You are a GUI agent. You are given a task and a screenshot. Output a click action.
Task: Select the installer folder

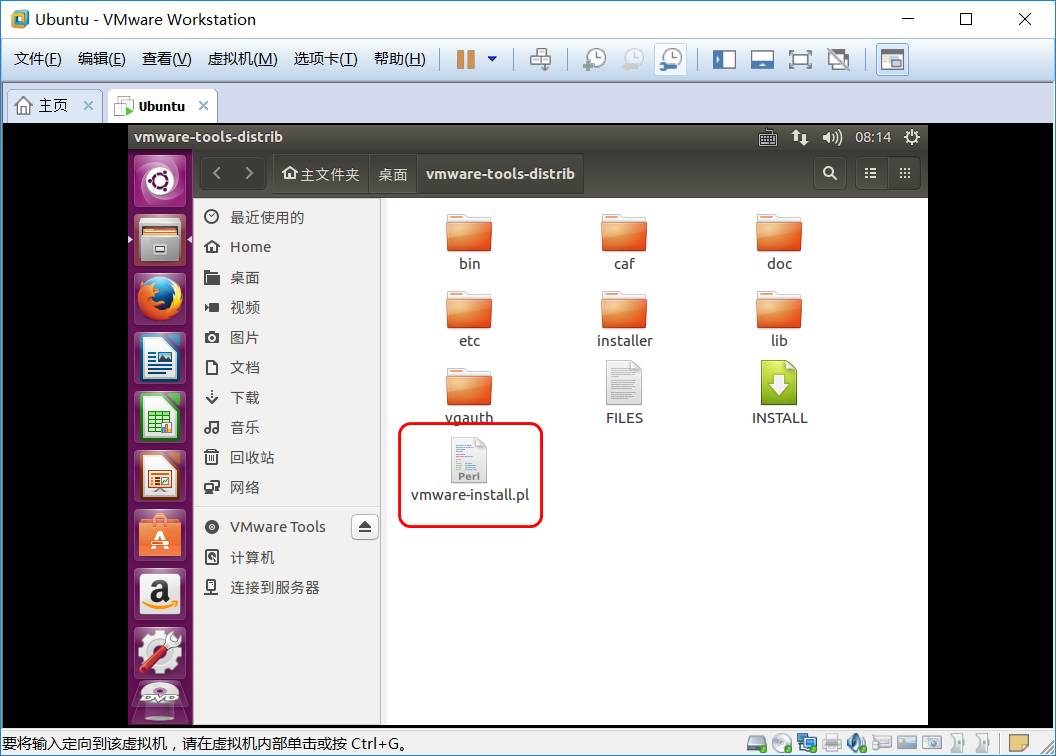click(624, 319)
